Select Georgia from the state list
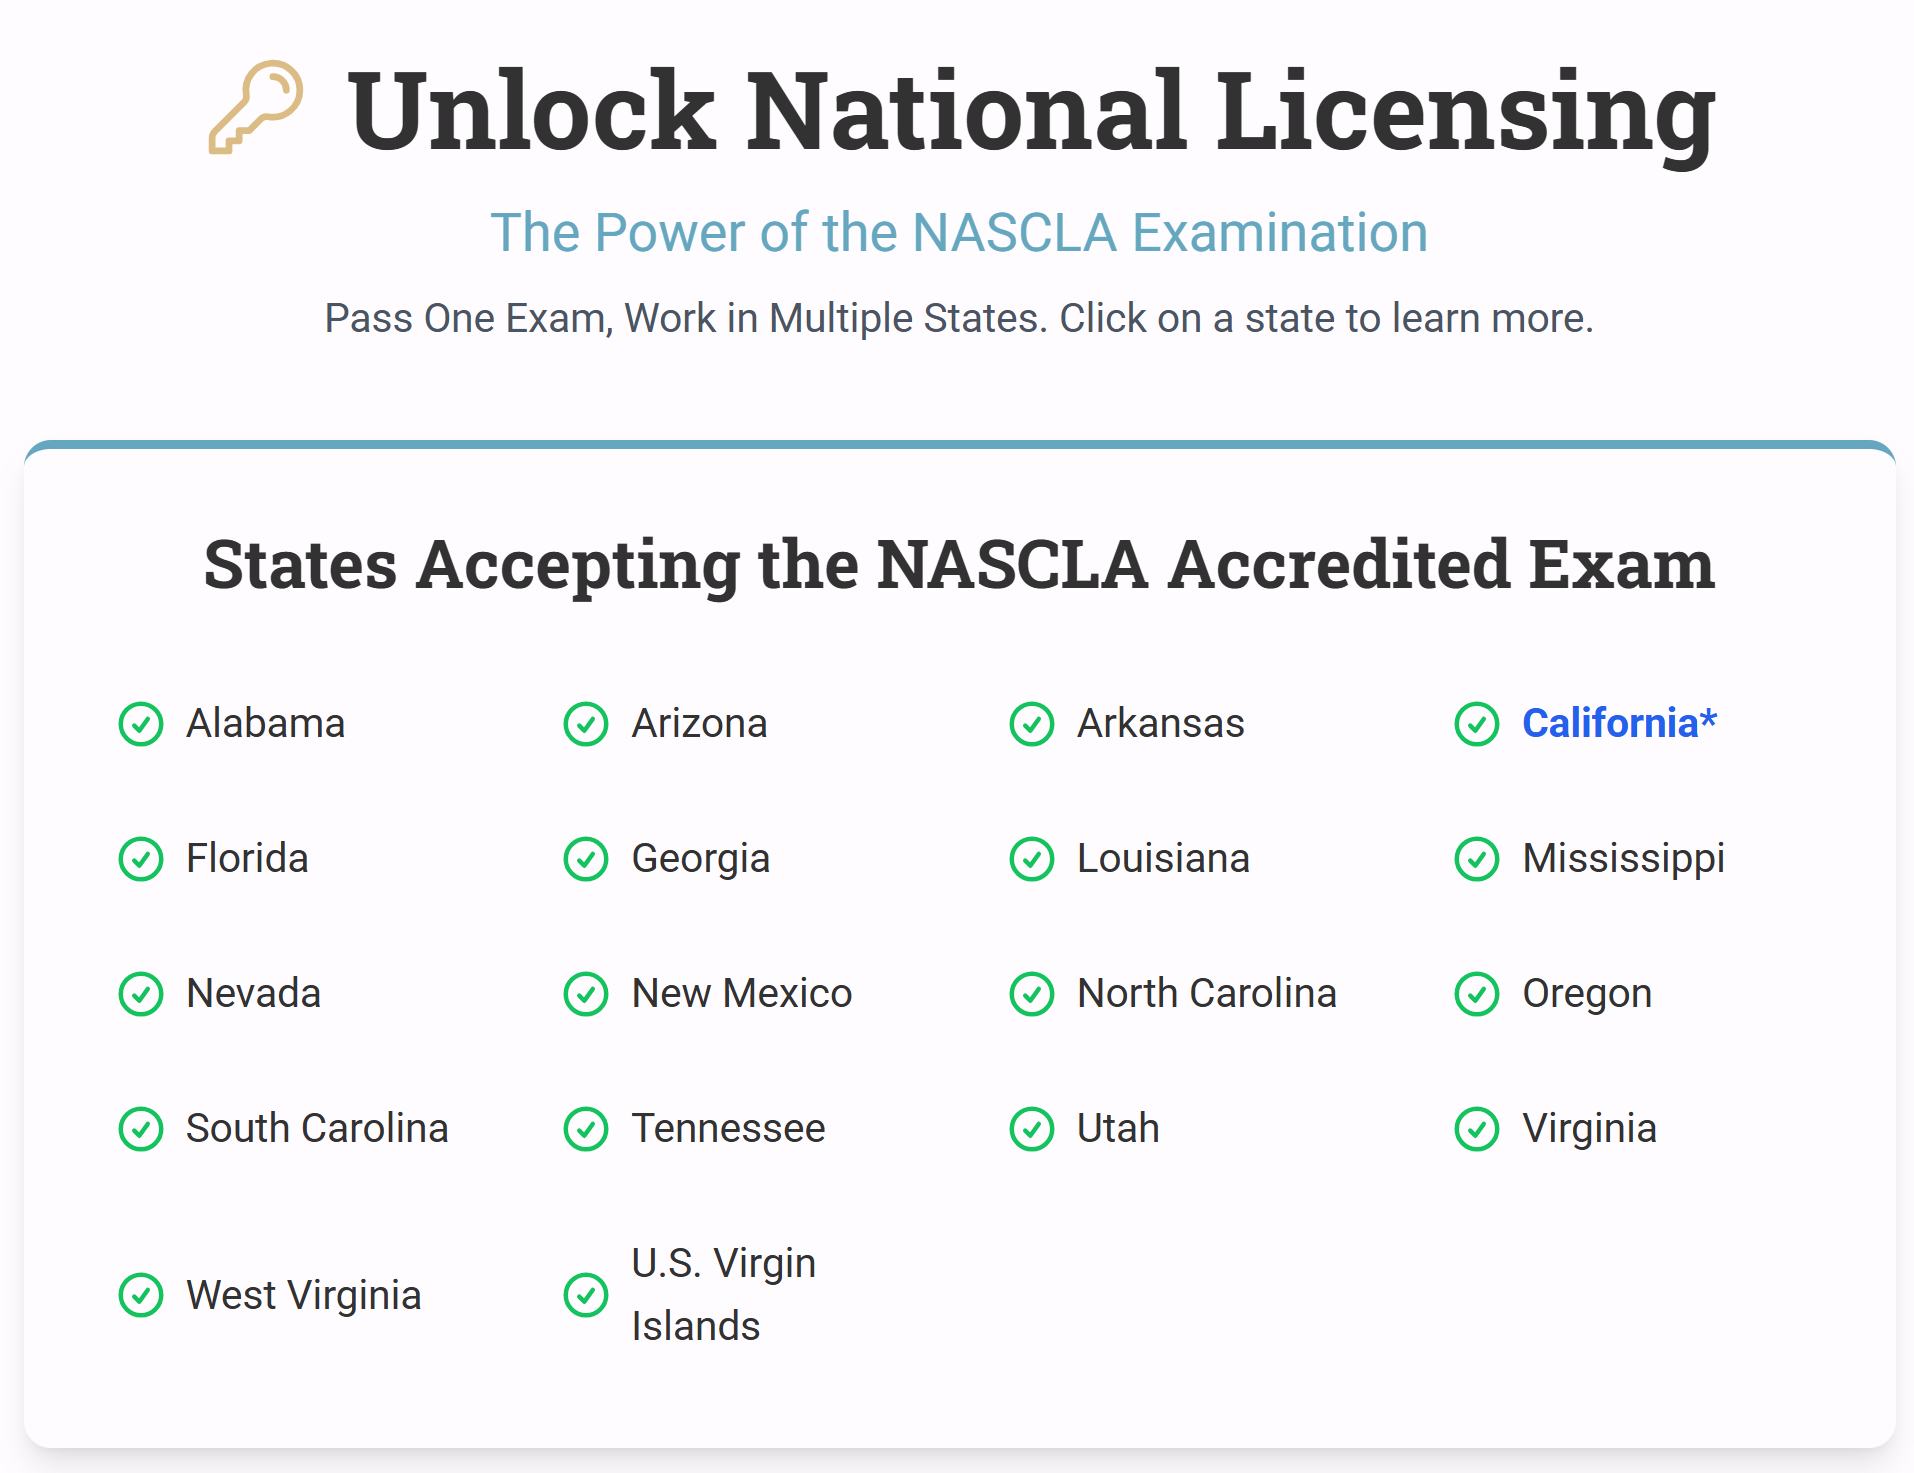Viewport: 1914px width, 1473px height. click(700, 858)
